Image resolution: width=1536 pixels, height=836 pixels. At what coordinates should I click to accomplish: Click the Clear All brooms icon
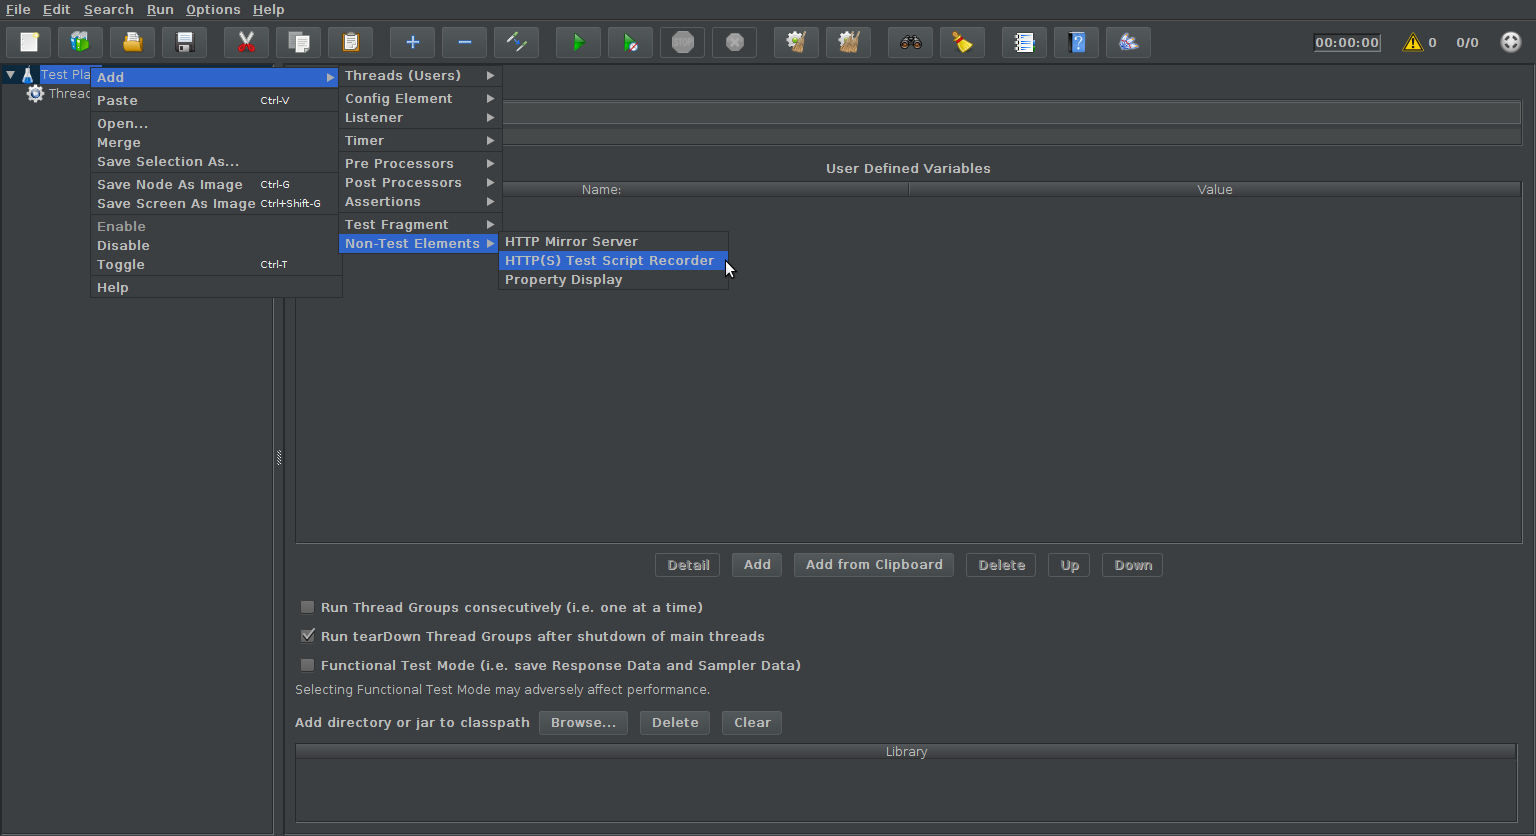(x=848, y=42)
